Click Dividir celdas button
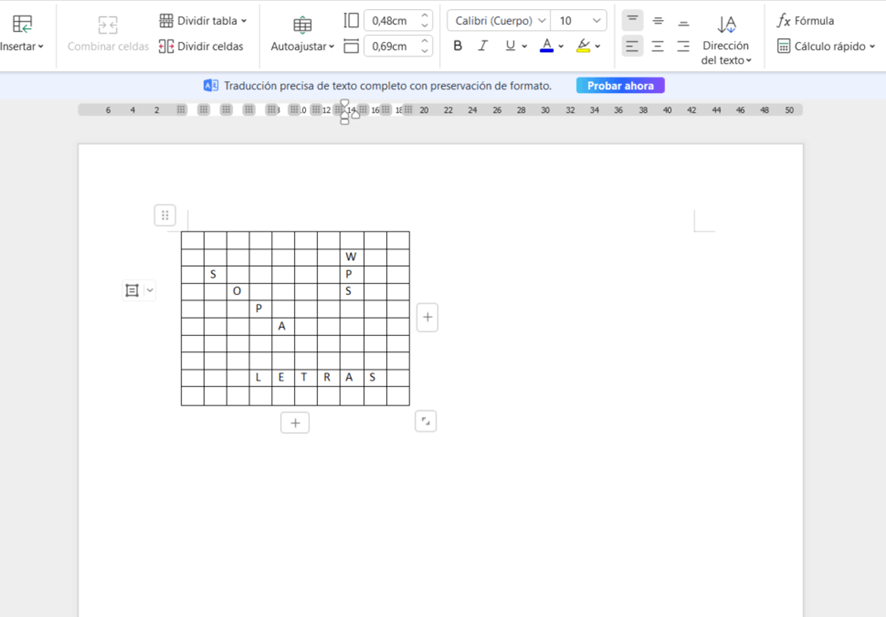Viewport: 886px width, 617px height. [201, 46]
